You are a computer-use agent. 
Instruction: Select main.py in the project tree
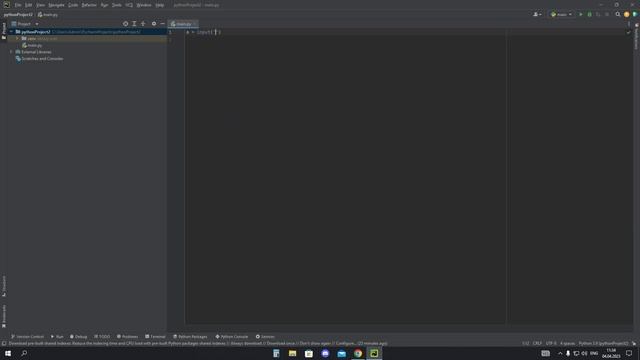tap(32, 45)
